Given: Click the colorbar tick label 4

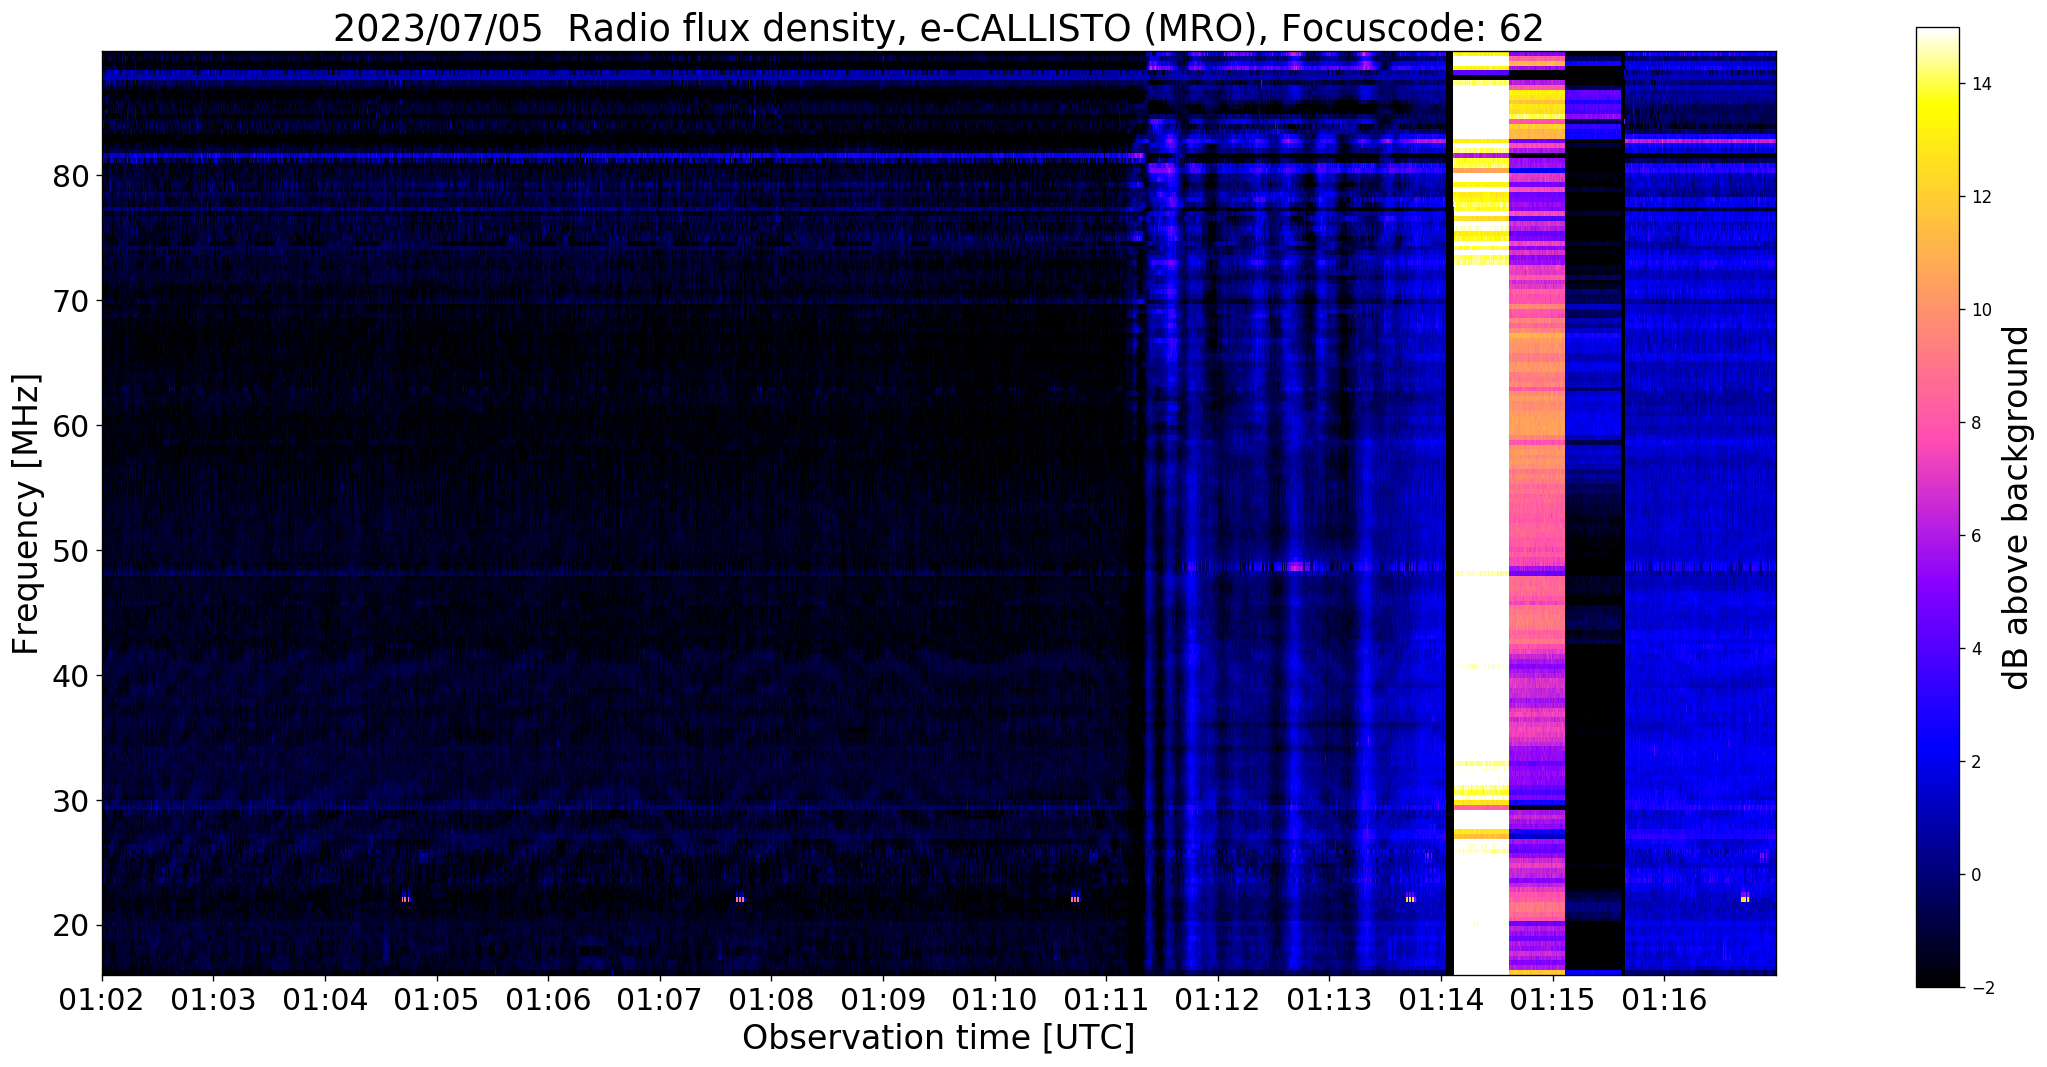Looking at the screenshot, I should 1975,649.
